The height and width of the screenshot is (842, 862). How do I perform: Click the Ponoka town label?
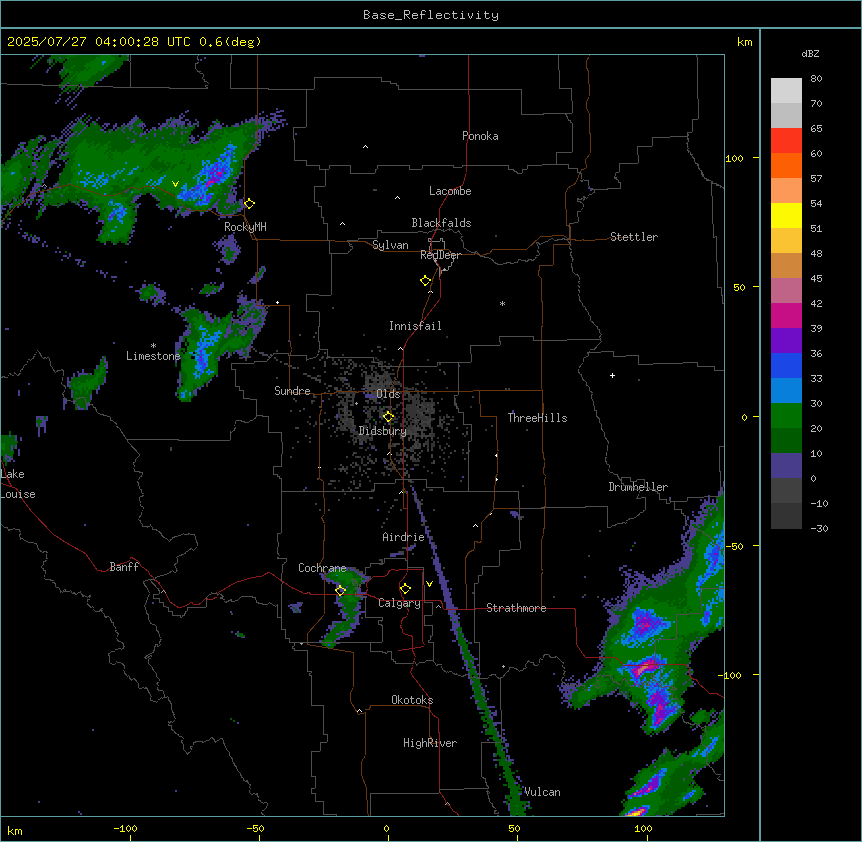[480, 136]
